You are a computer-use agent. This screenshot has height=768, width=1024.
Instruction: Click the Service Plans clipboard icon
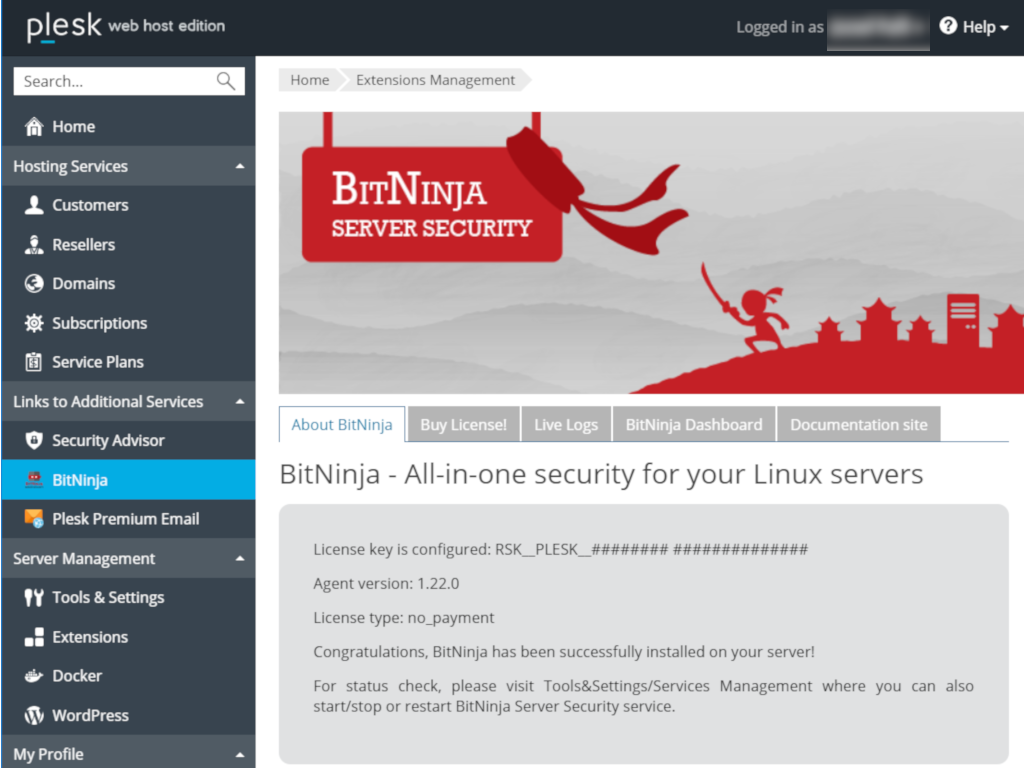coord(34,362)
